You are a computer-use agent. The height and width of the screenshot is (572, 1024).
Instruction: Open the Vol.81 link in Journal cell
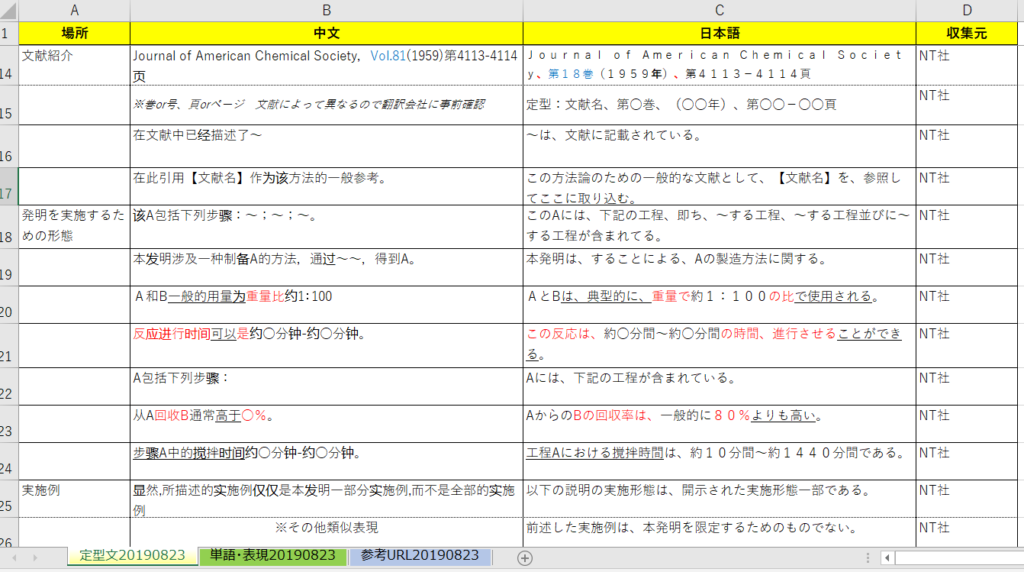388,56
